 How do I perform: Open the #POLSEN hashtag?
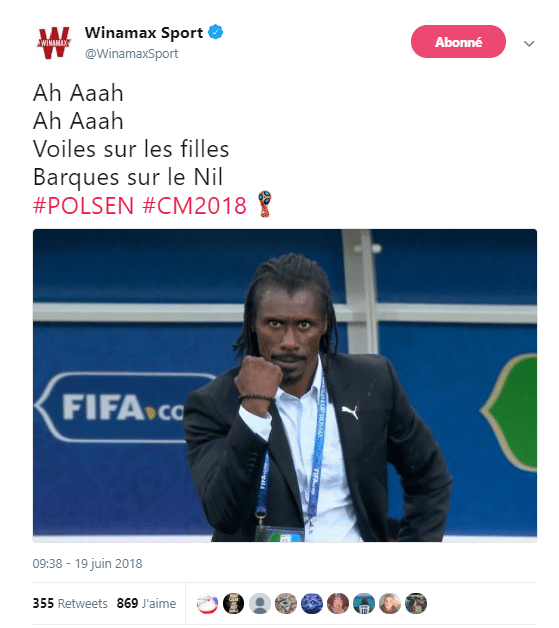[x=83, y=206]
